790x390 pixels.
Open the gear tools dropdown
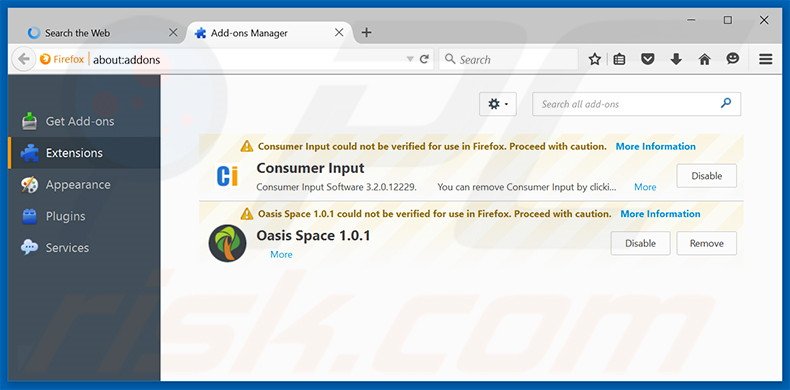click(x=498, y=104)
